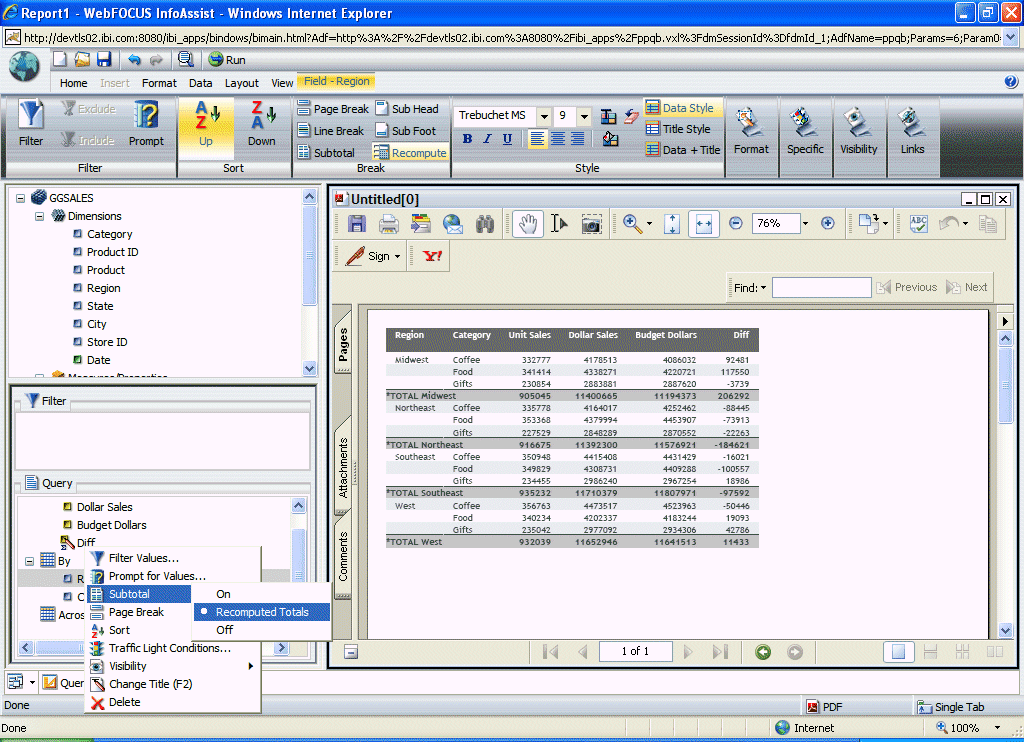Viewport: 1024px width, 742px height.
Task: Click the last page navigation icon
Action: [720, 652]
